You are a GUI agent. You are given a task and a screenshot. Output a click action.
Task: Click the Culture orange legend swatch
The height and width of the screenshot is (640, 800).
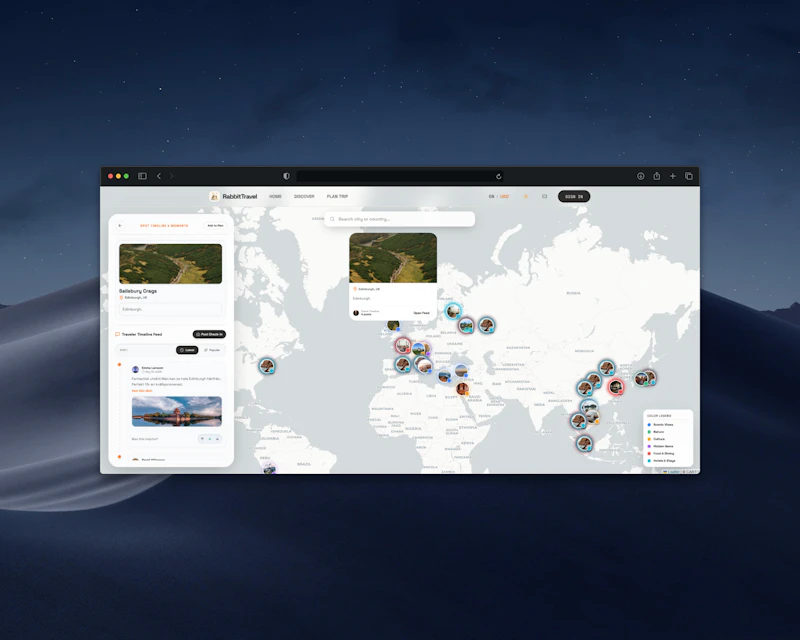pos(649,439)
